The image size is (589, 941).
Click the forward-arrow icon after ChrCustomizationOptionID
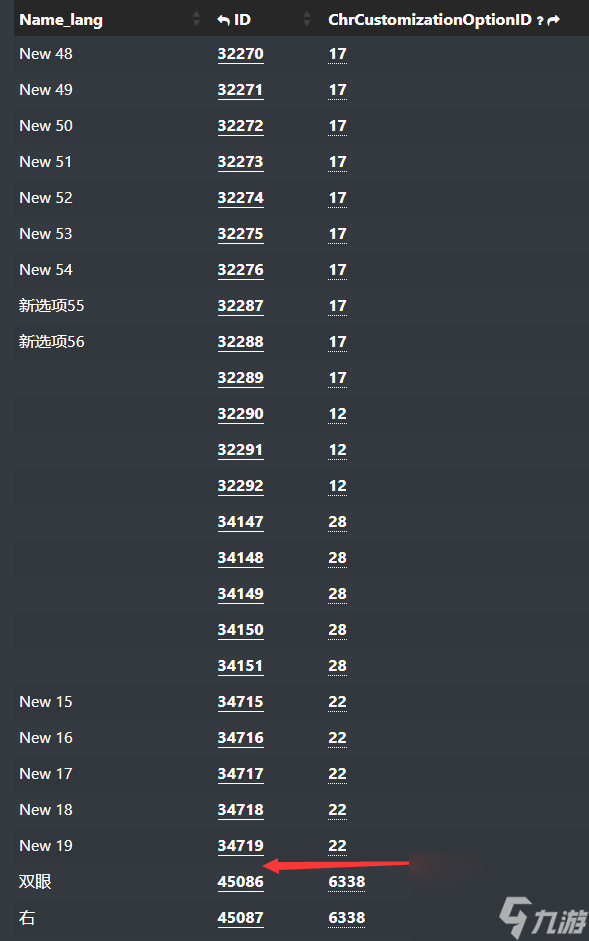[554, 20]
